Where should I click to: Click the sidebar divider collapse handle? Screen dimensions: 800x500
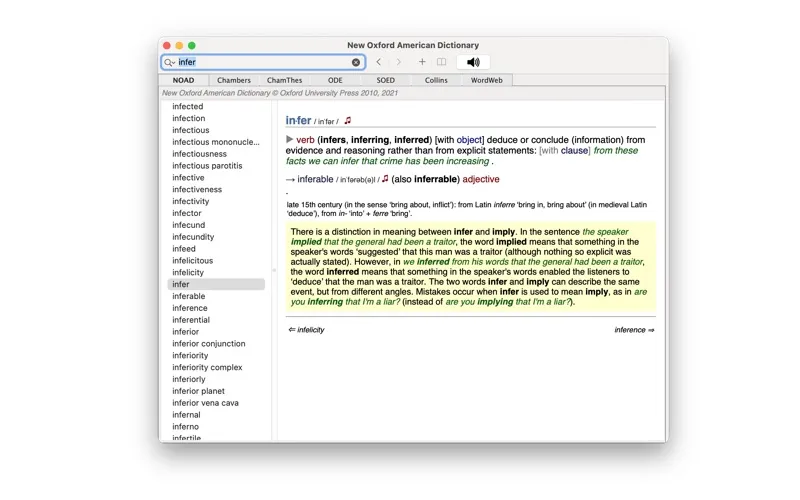(274, 270)
